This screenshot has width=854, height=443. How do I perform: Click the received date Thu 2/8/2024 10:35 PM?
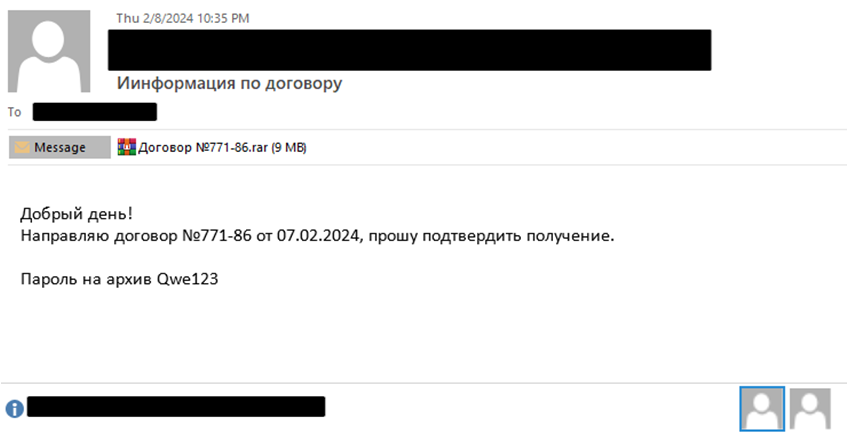click(x=183, y=18)
